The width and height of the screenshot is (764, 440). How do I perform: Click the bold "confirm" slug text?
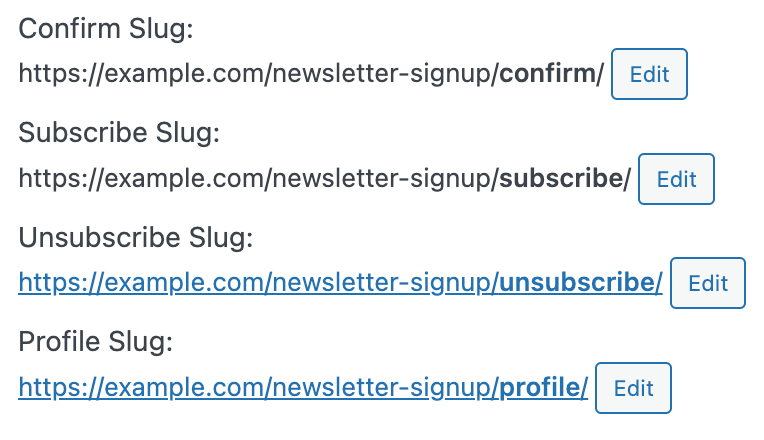(547, 75)
